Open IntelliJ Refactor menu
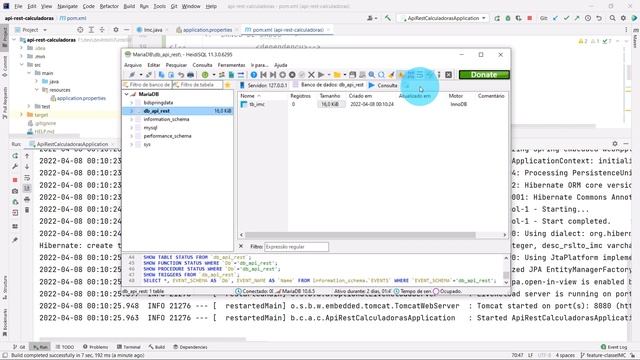 (109, 6)
